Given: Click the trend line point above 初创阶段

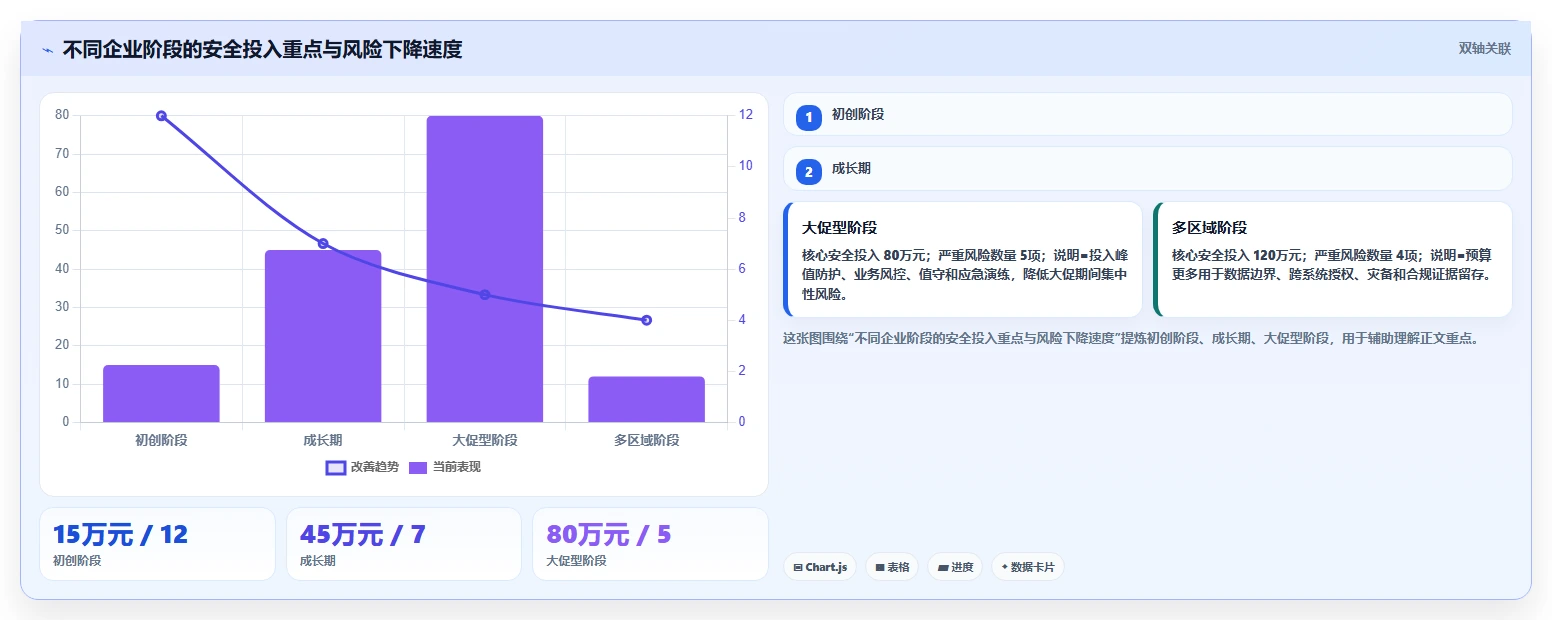Looking at the screenshot, I should click(x=161, y=116).
